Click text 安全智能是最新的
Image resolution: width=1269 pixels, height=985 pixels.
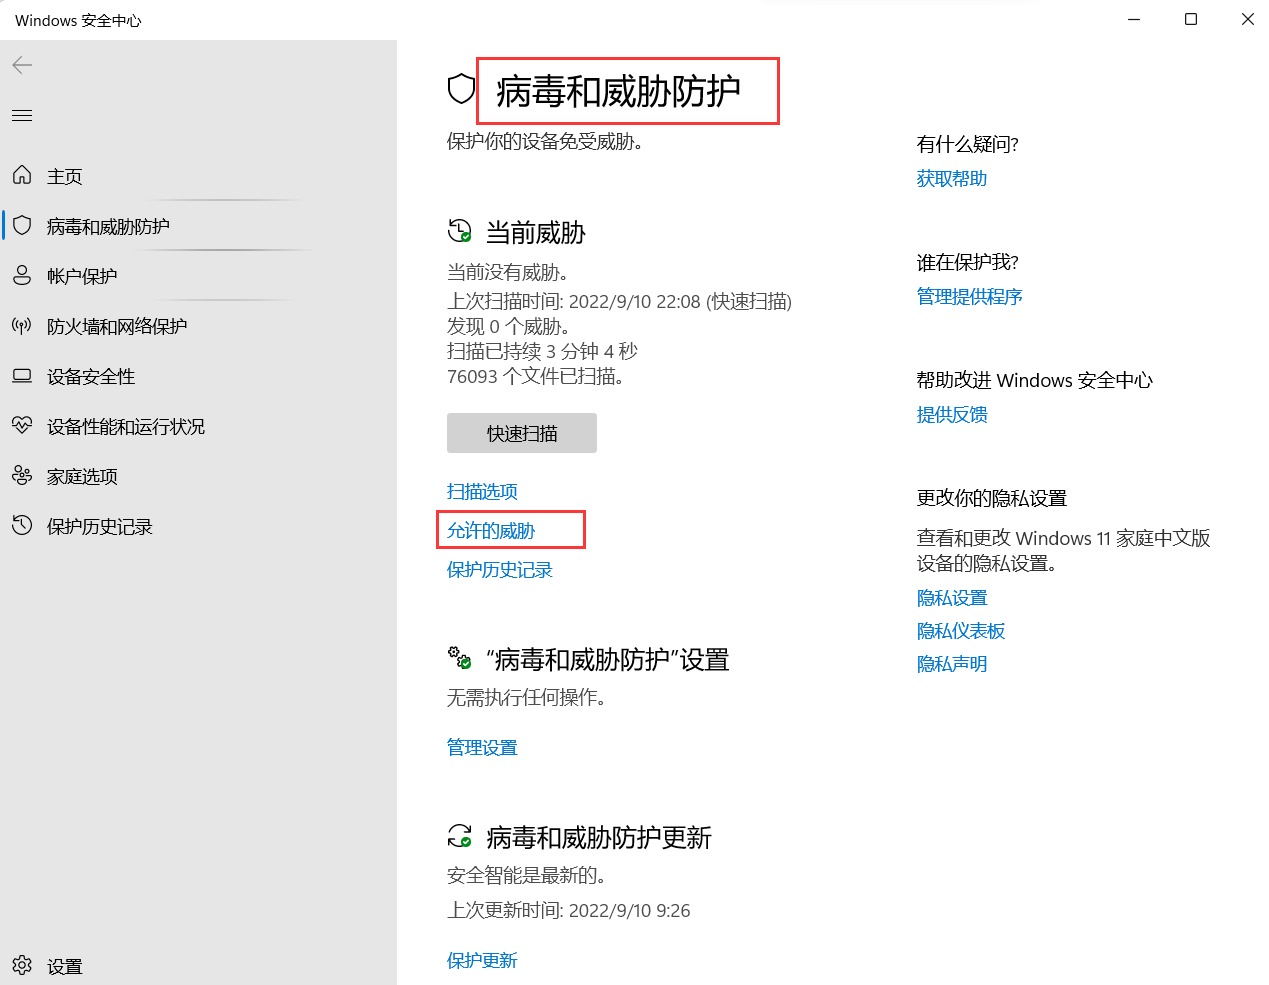tap(526, 875)
